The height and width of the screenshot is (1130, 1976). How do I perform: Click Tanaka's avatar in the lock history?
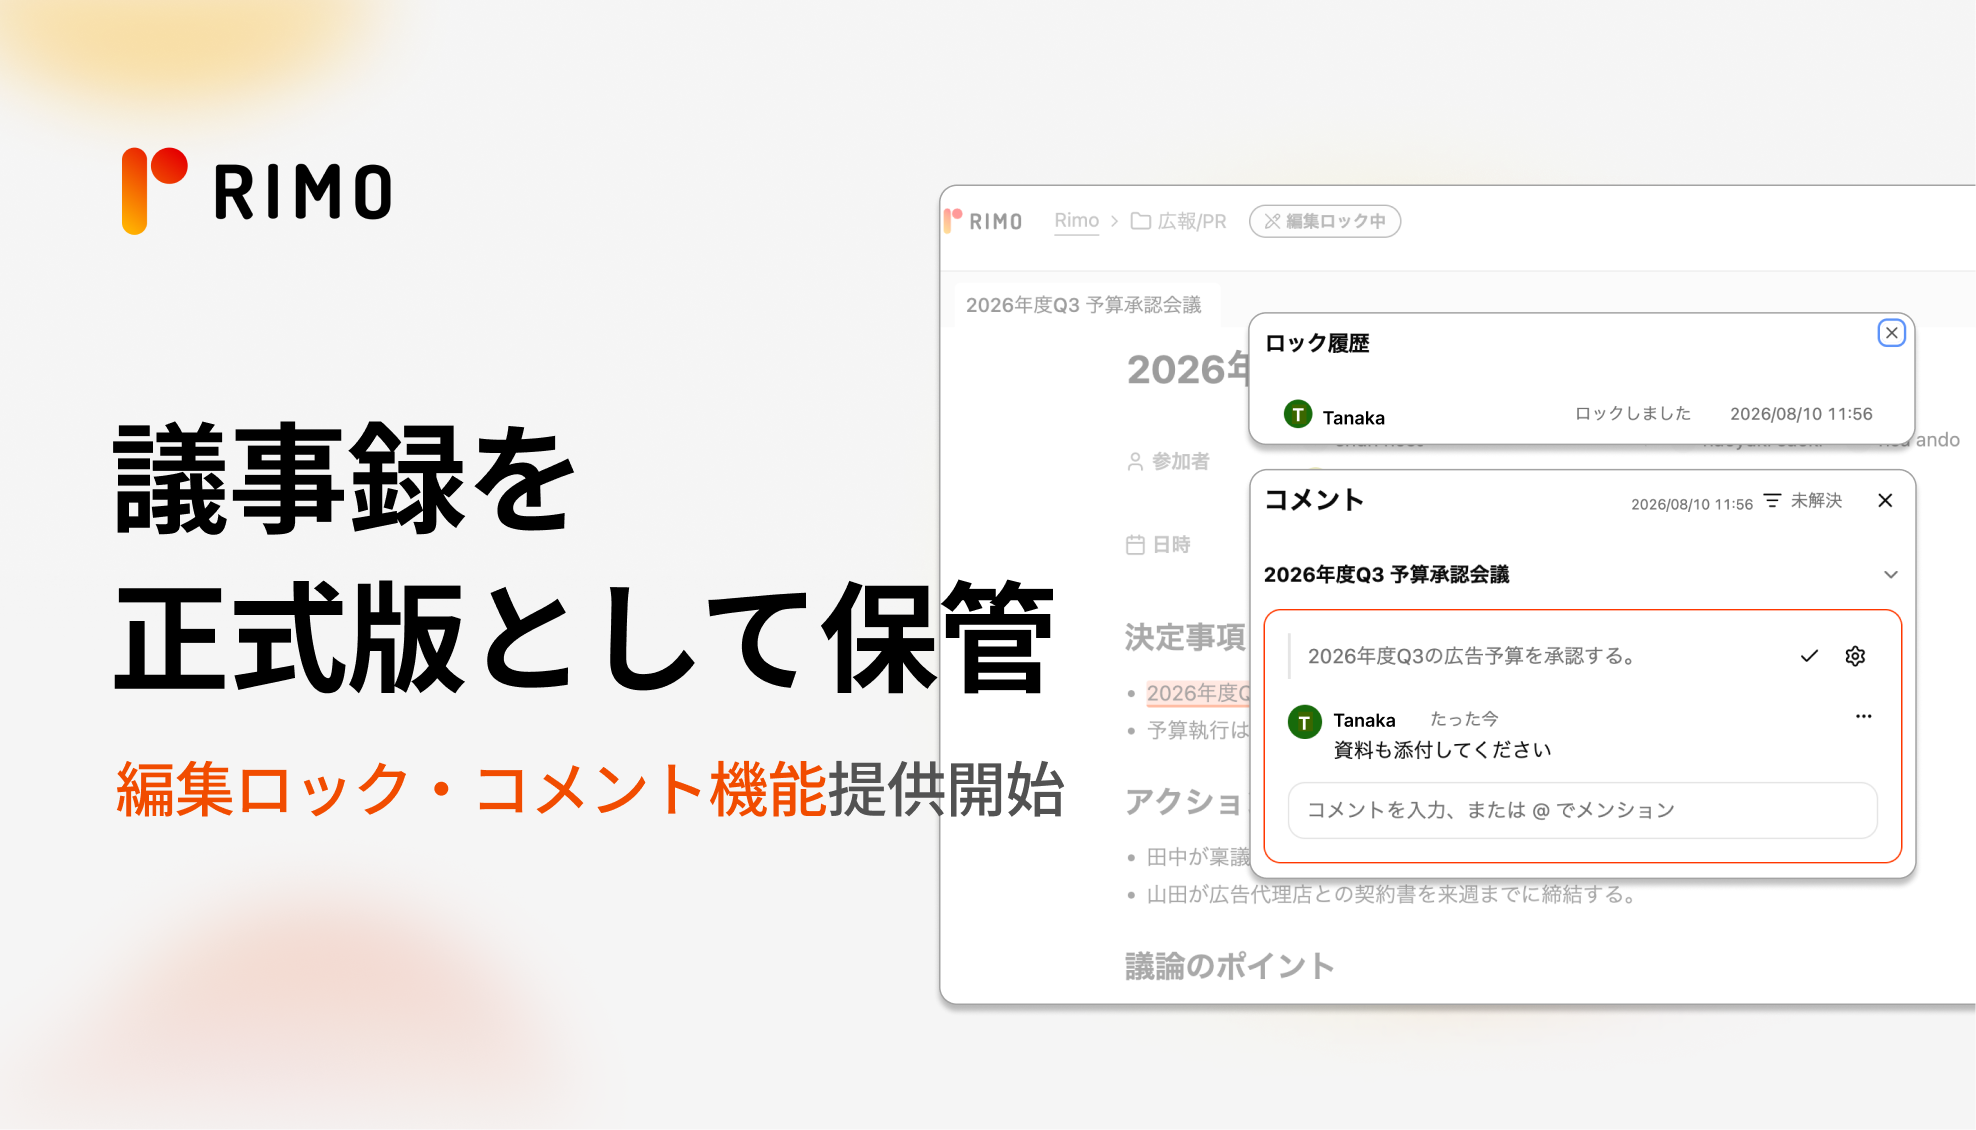pos(1298,414)
